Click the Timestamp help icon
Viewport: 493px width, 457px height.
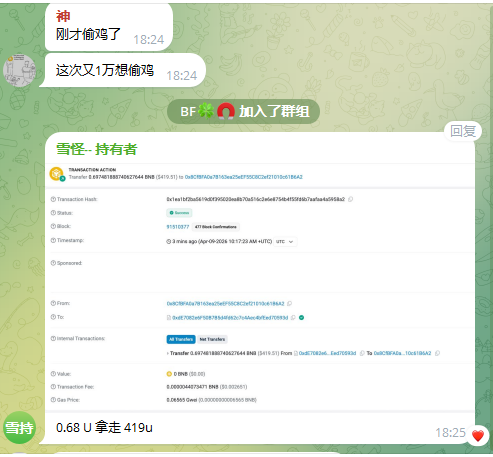[53, 240]
